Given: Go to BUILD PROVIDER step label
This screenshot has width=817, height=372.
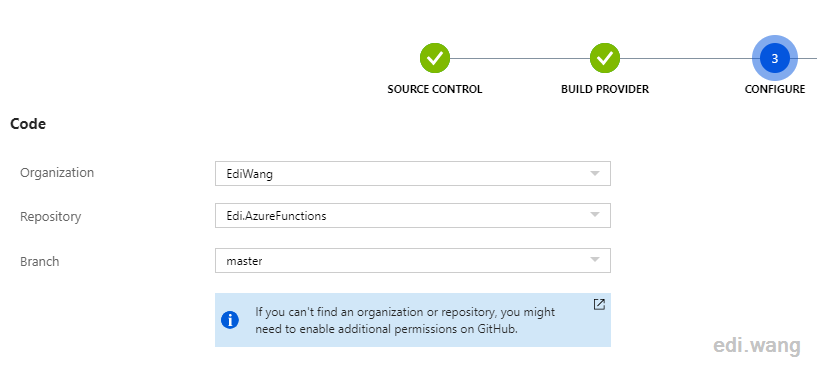Looking at the screenshot, I should [605, 89].
